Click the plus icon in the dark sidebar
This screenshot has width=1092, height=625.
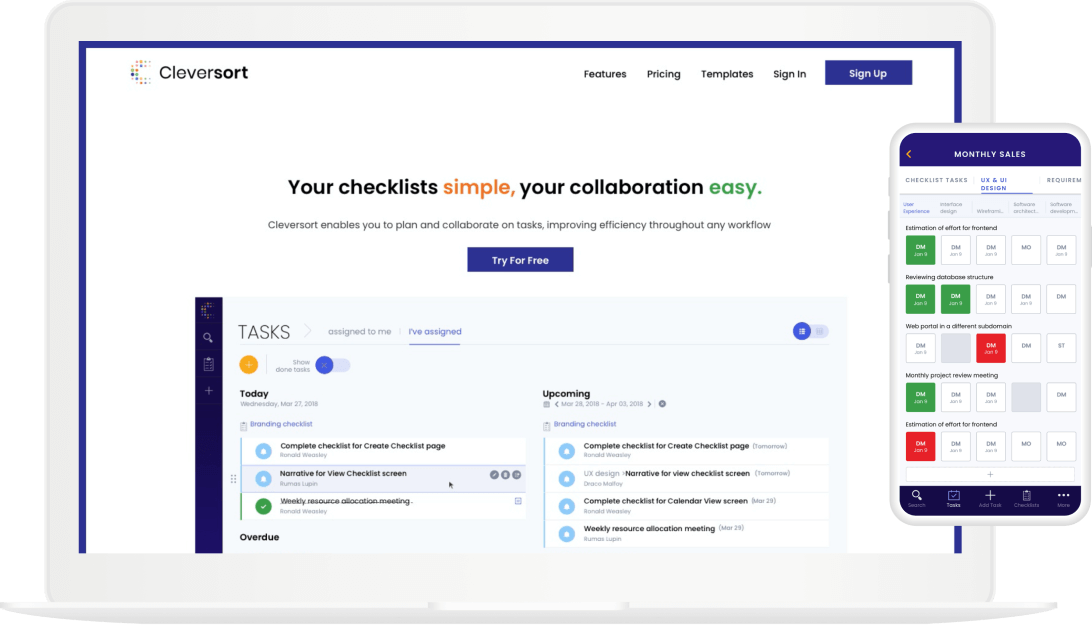(x=208, y=390)
